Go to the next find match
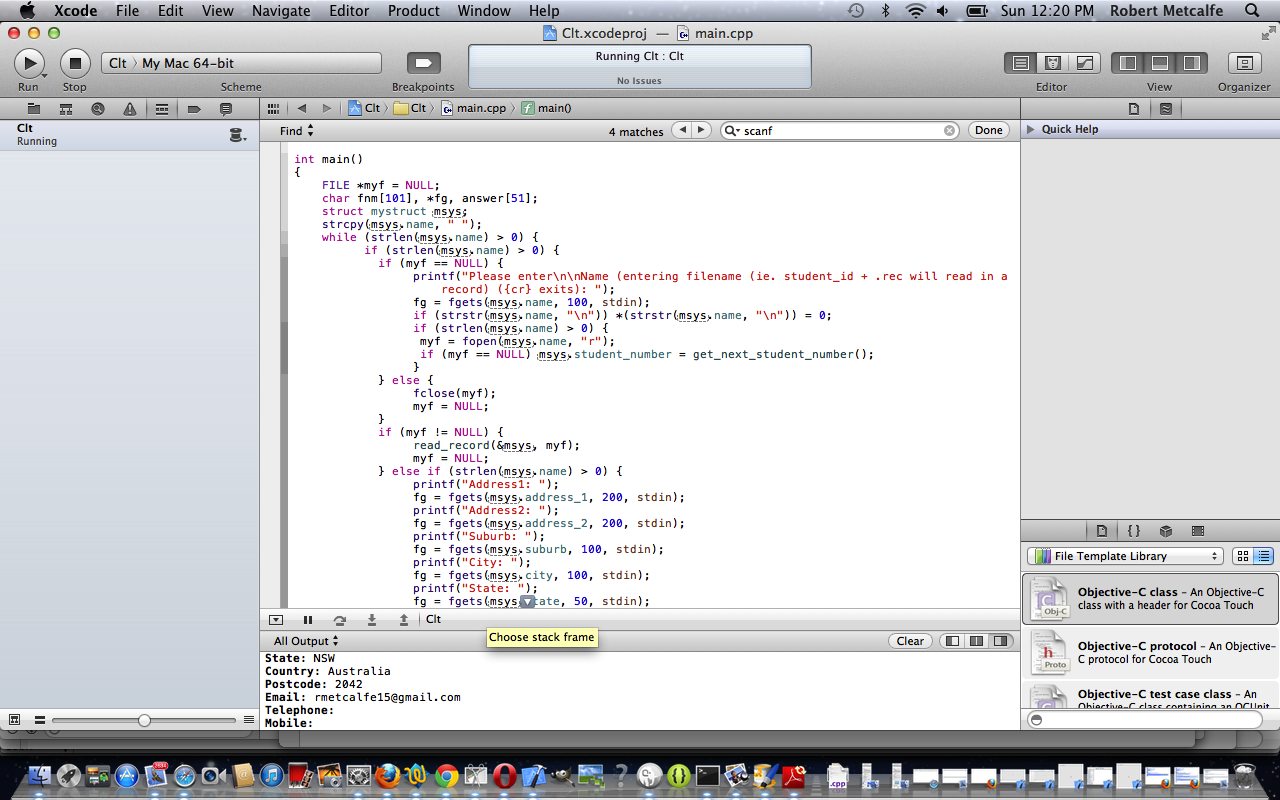The image size is (1280, 800). tap(702, 130)
